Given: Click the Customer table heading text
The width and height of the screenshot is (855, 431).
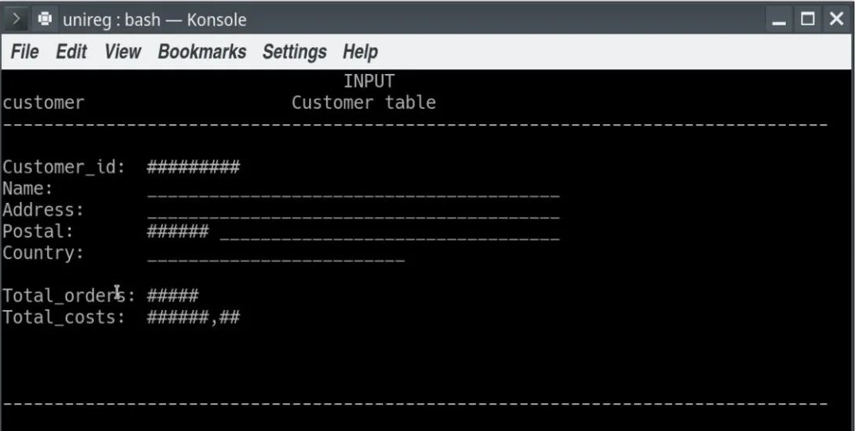Looking at the screenshot, I should coord(364,103).
